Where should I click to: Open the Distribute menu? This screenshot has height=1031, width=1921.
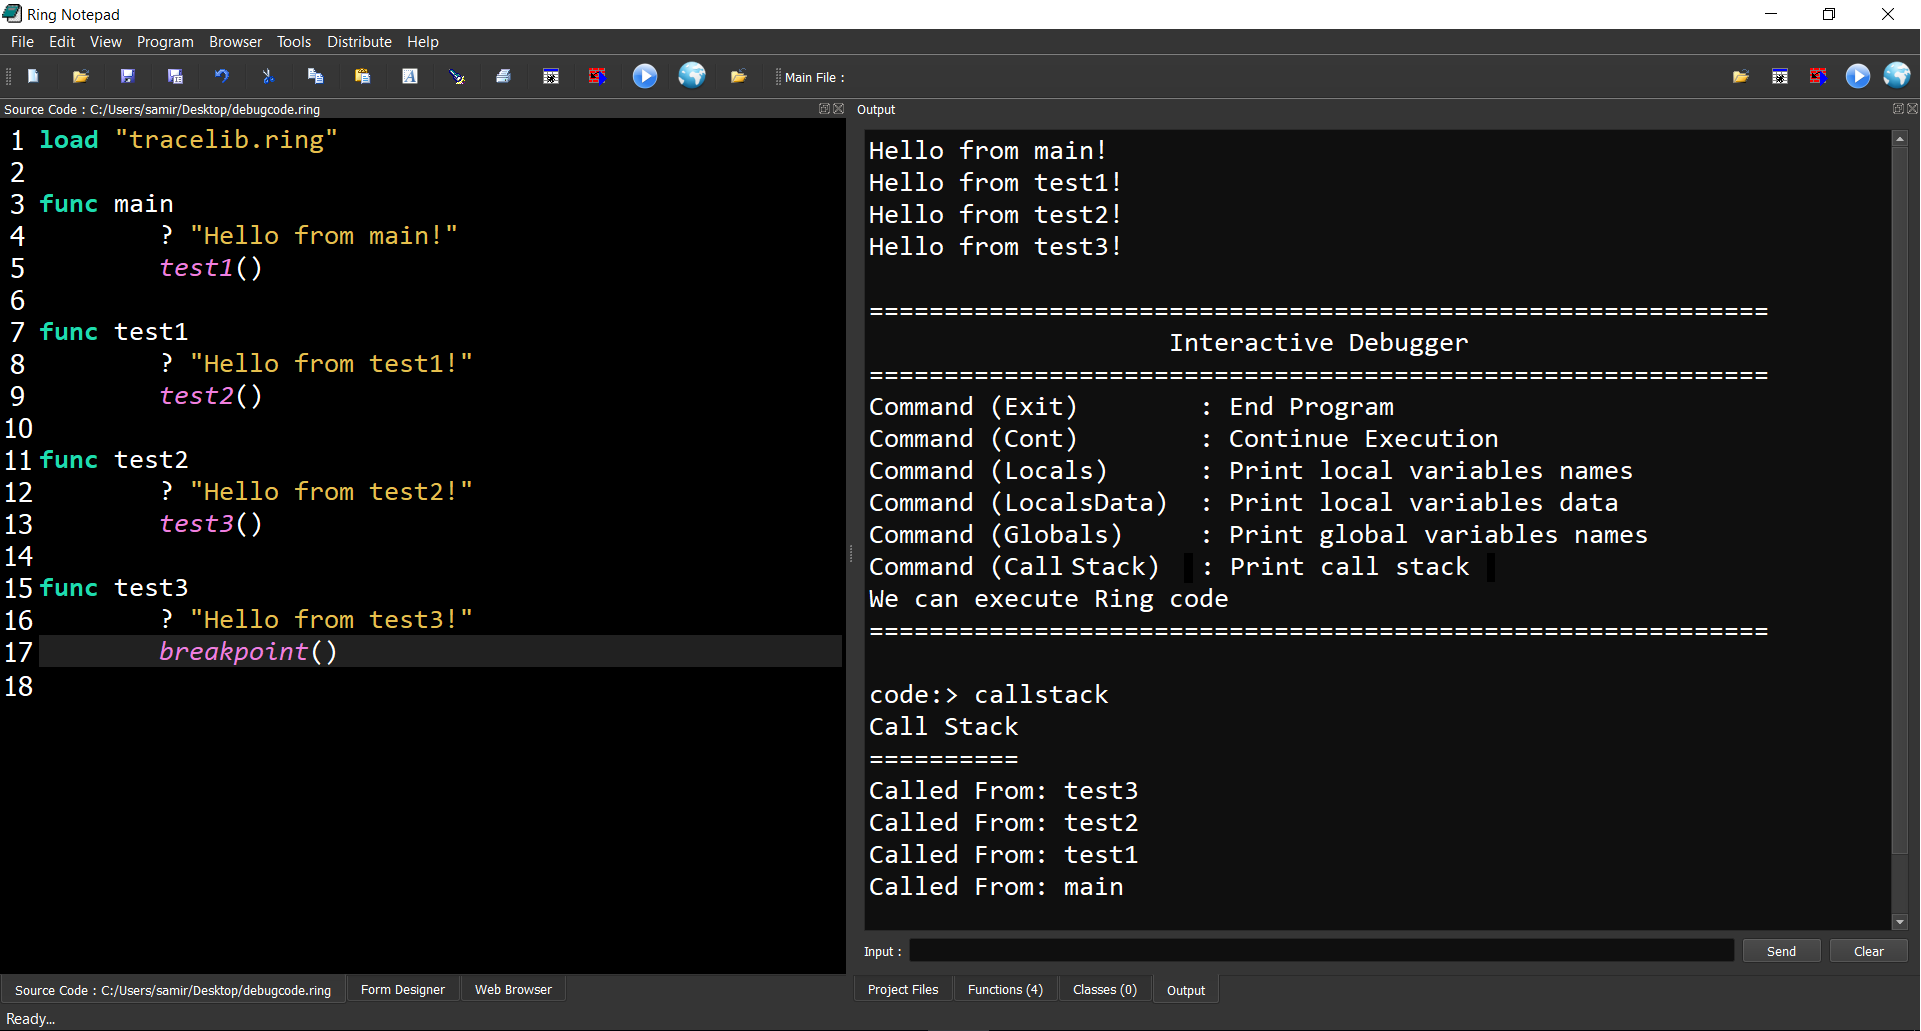coord(359,41)
